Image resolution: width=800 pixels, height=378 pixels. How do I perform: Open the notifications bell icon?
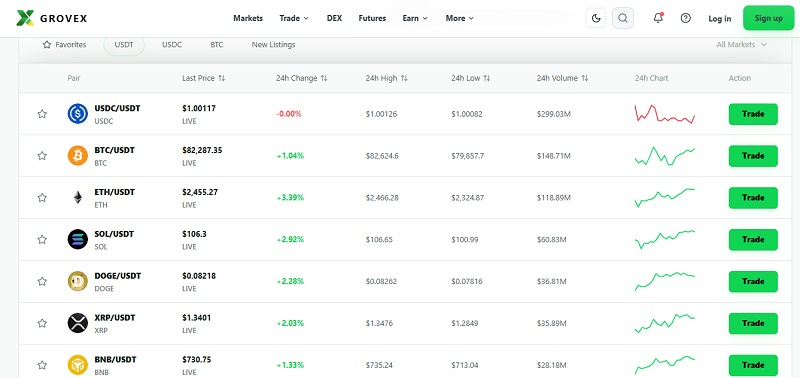(x=658, y=18)
